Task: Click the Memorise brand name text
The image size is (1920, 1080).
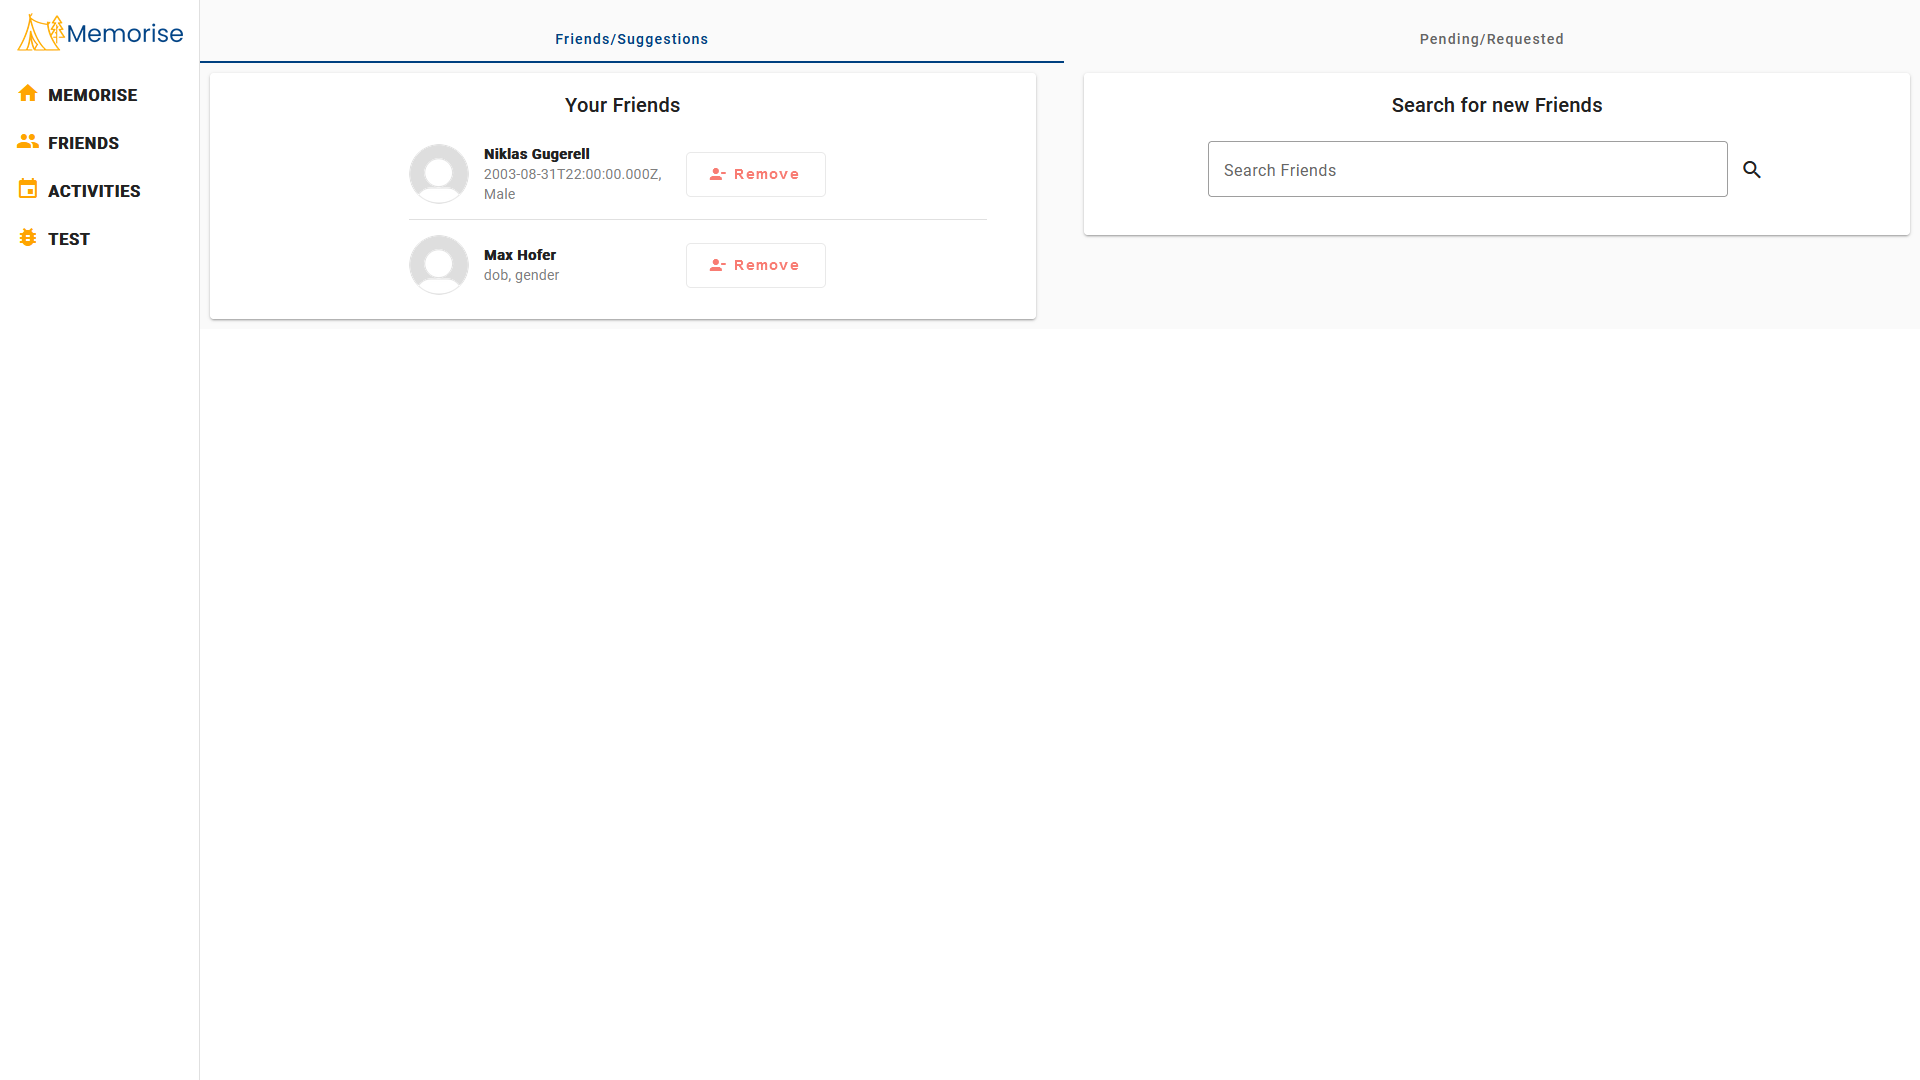Action: click(125, 34)
